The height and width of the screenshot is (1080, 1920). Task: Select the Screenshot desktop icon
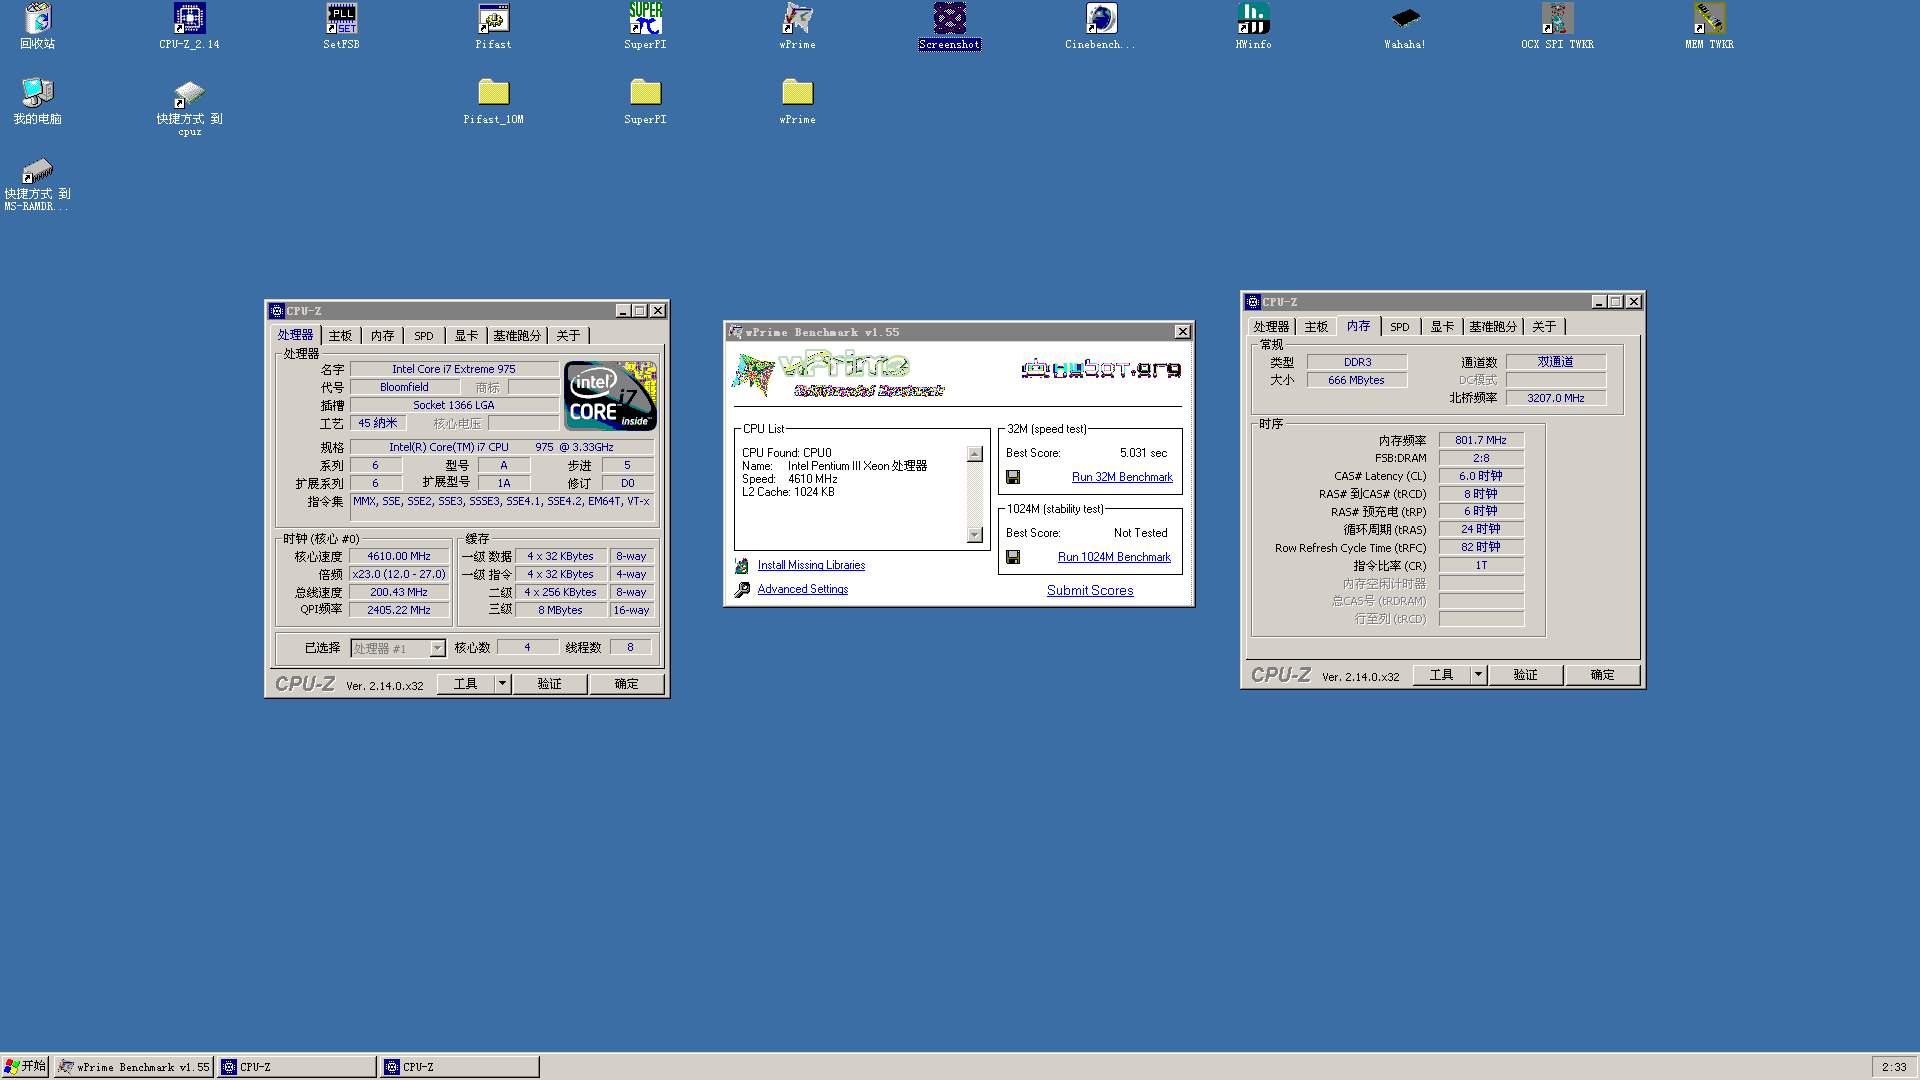[x=949, y=26]
